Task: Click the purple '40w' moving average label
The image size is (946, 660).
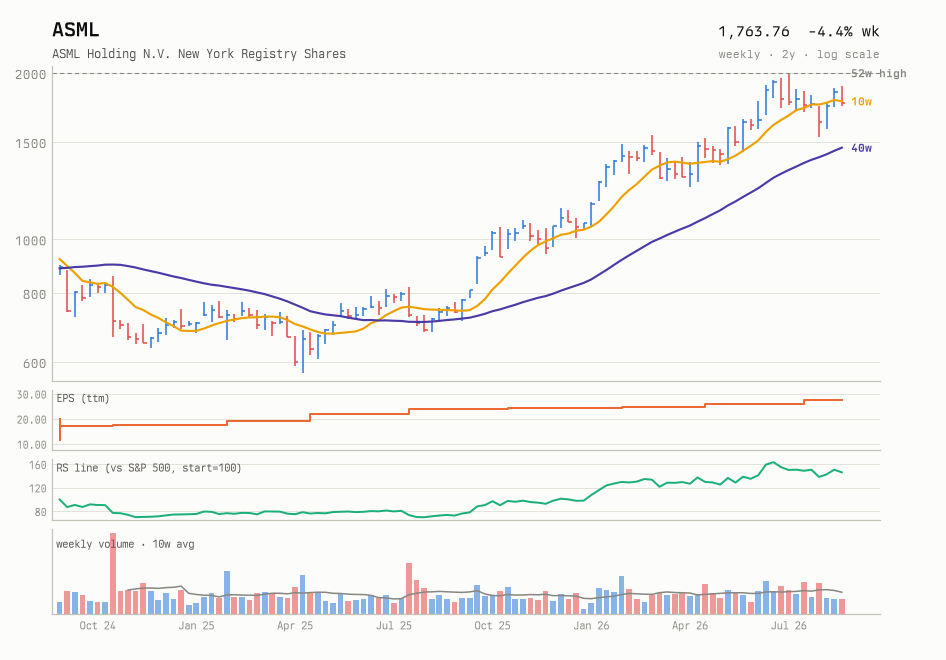Action: click(x=862, y=148)
